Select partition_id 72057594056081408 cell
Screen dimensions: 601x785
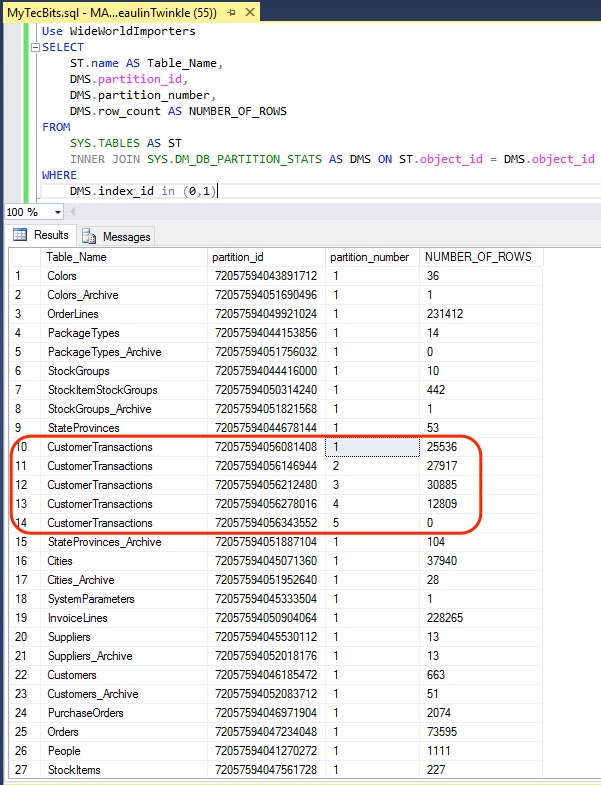click(x=266, y=447)
